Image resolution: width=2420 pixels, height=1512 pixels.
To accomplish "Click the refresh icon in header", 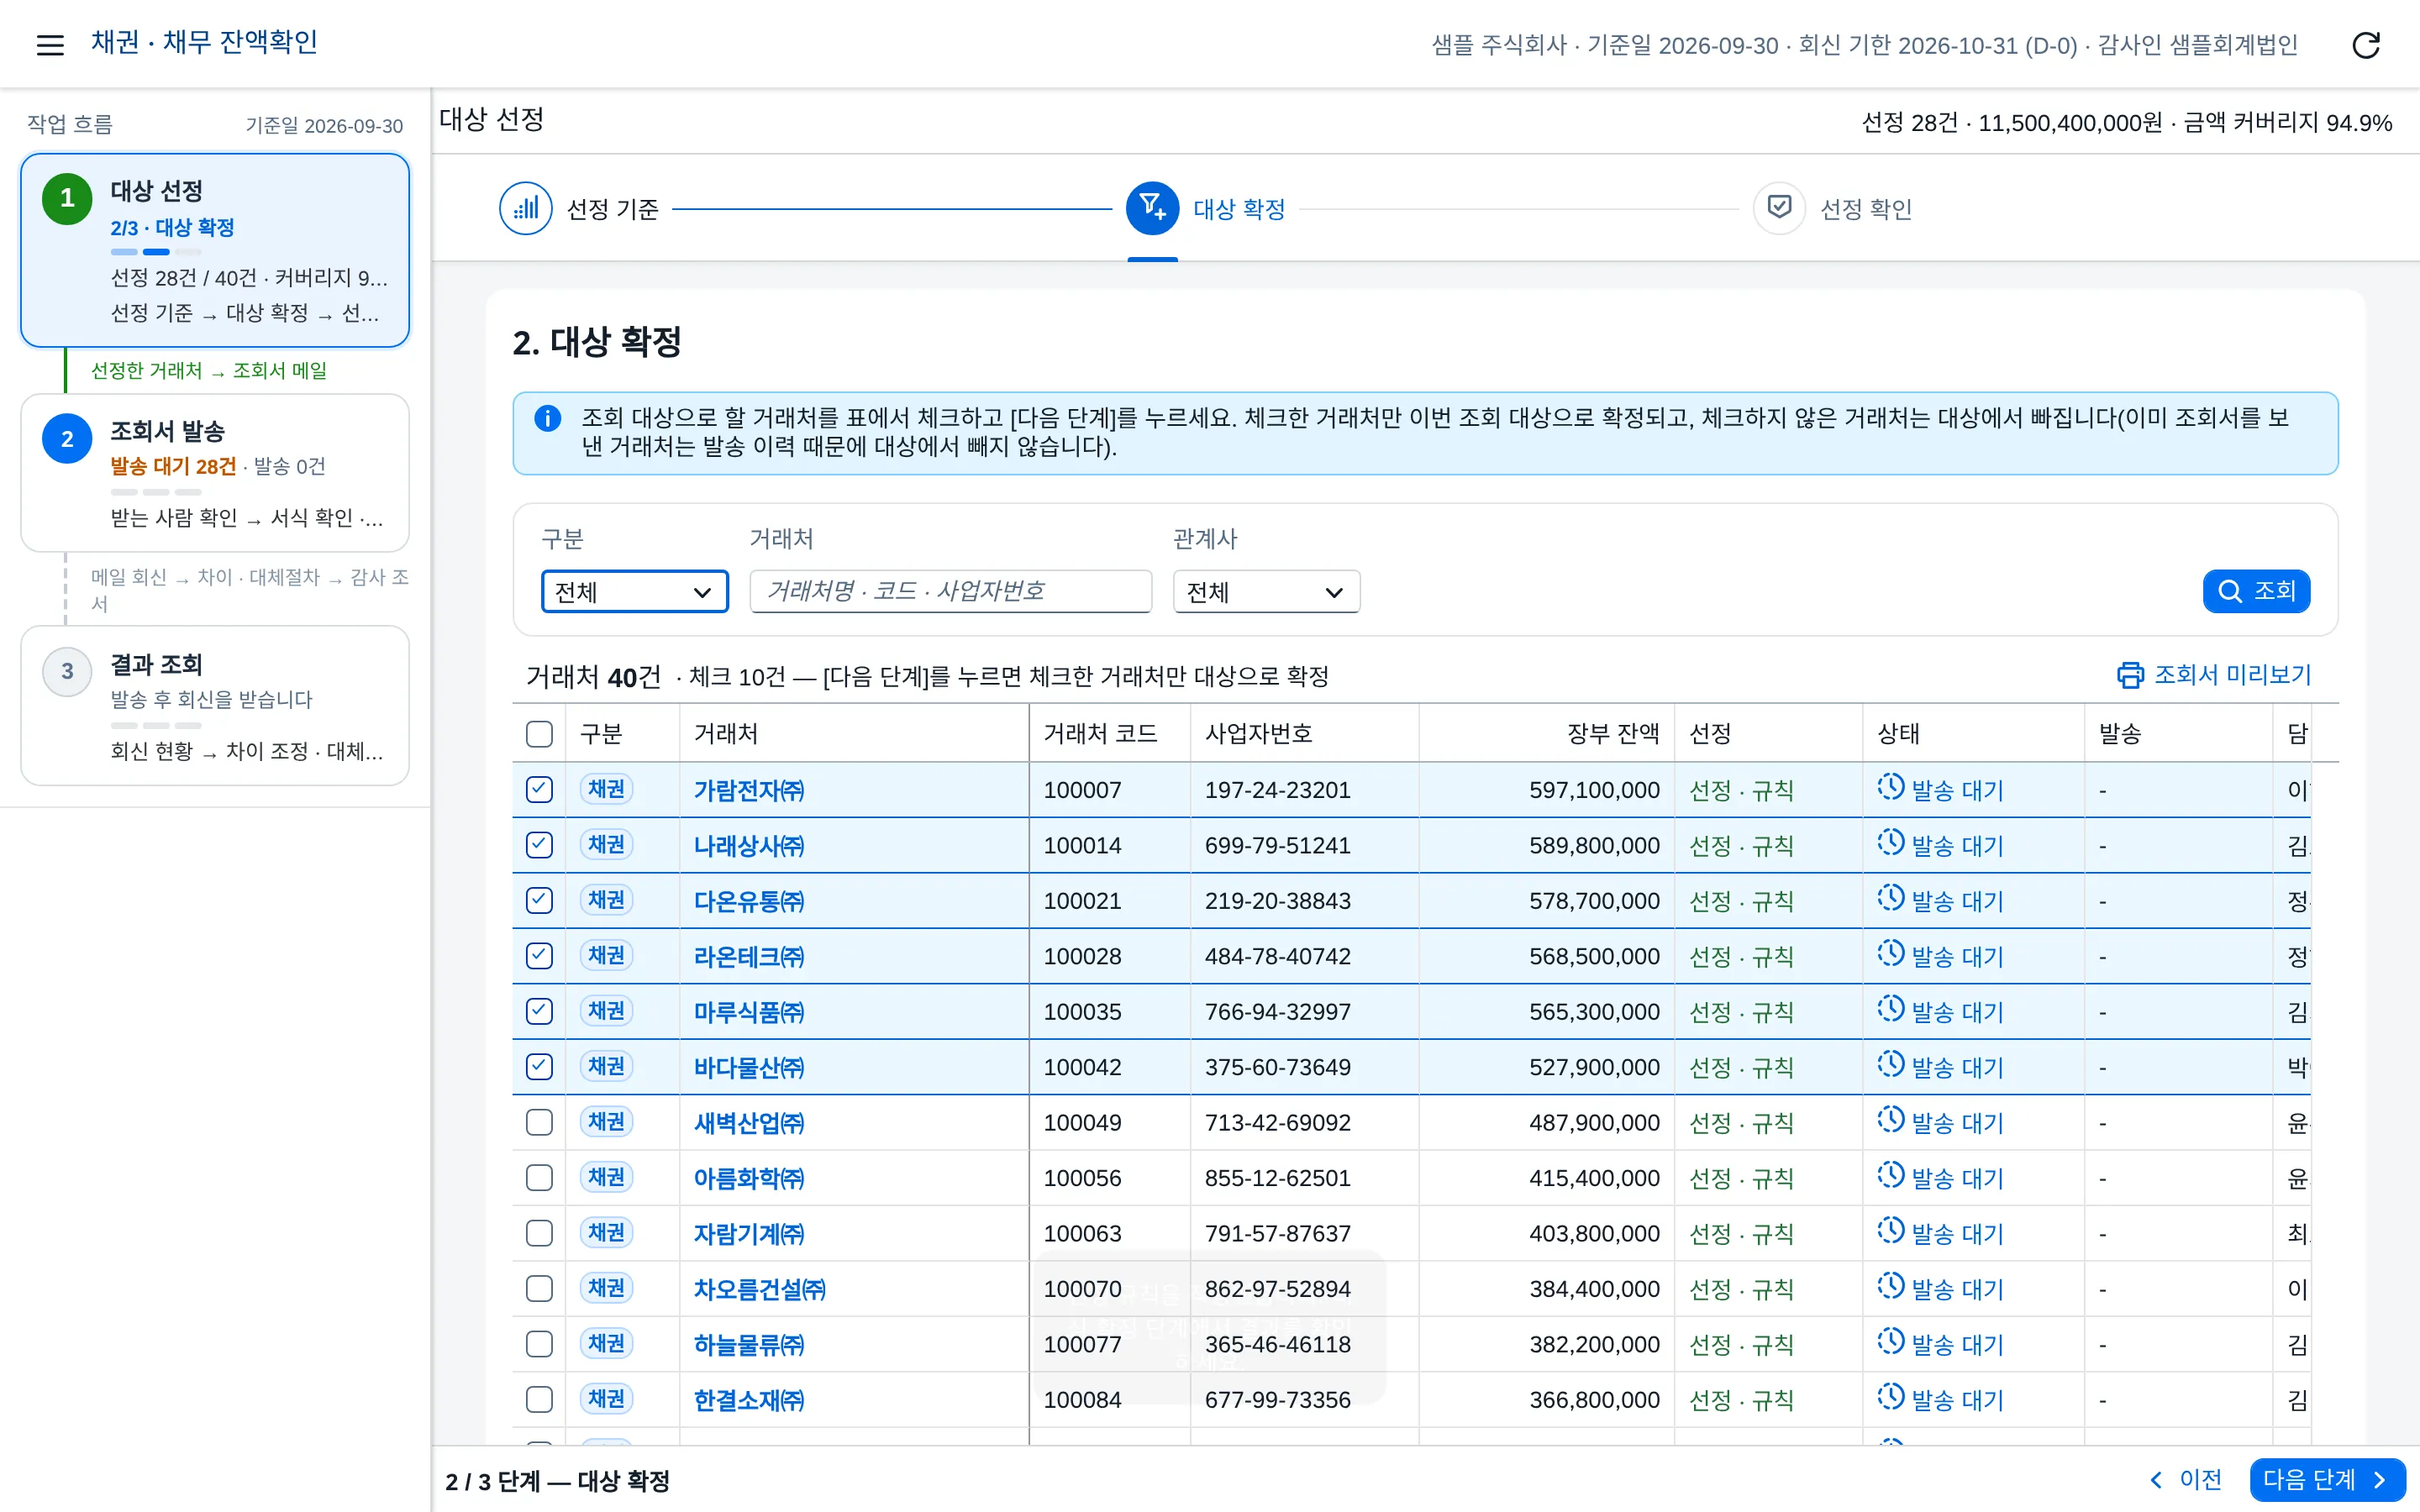I will point(2366,44).
